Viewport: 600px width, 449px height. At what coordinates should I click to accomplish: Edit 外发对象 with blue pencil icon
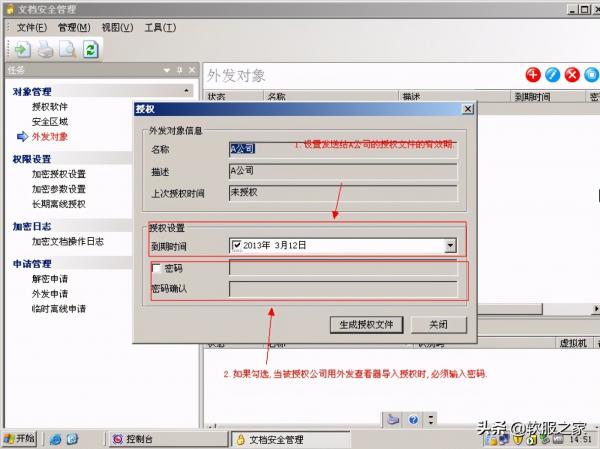coord(552,75)
